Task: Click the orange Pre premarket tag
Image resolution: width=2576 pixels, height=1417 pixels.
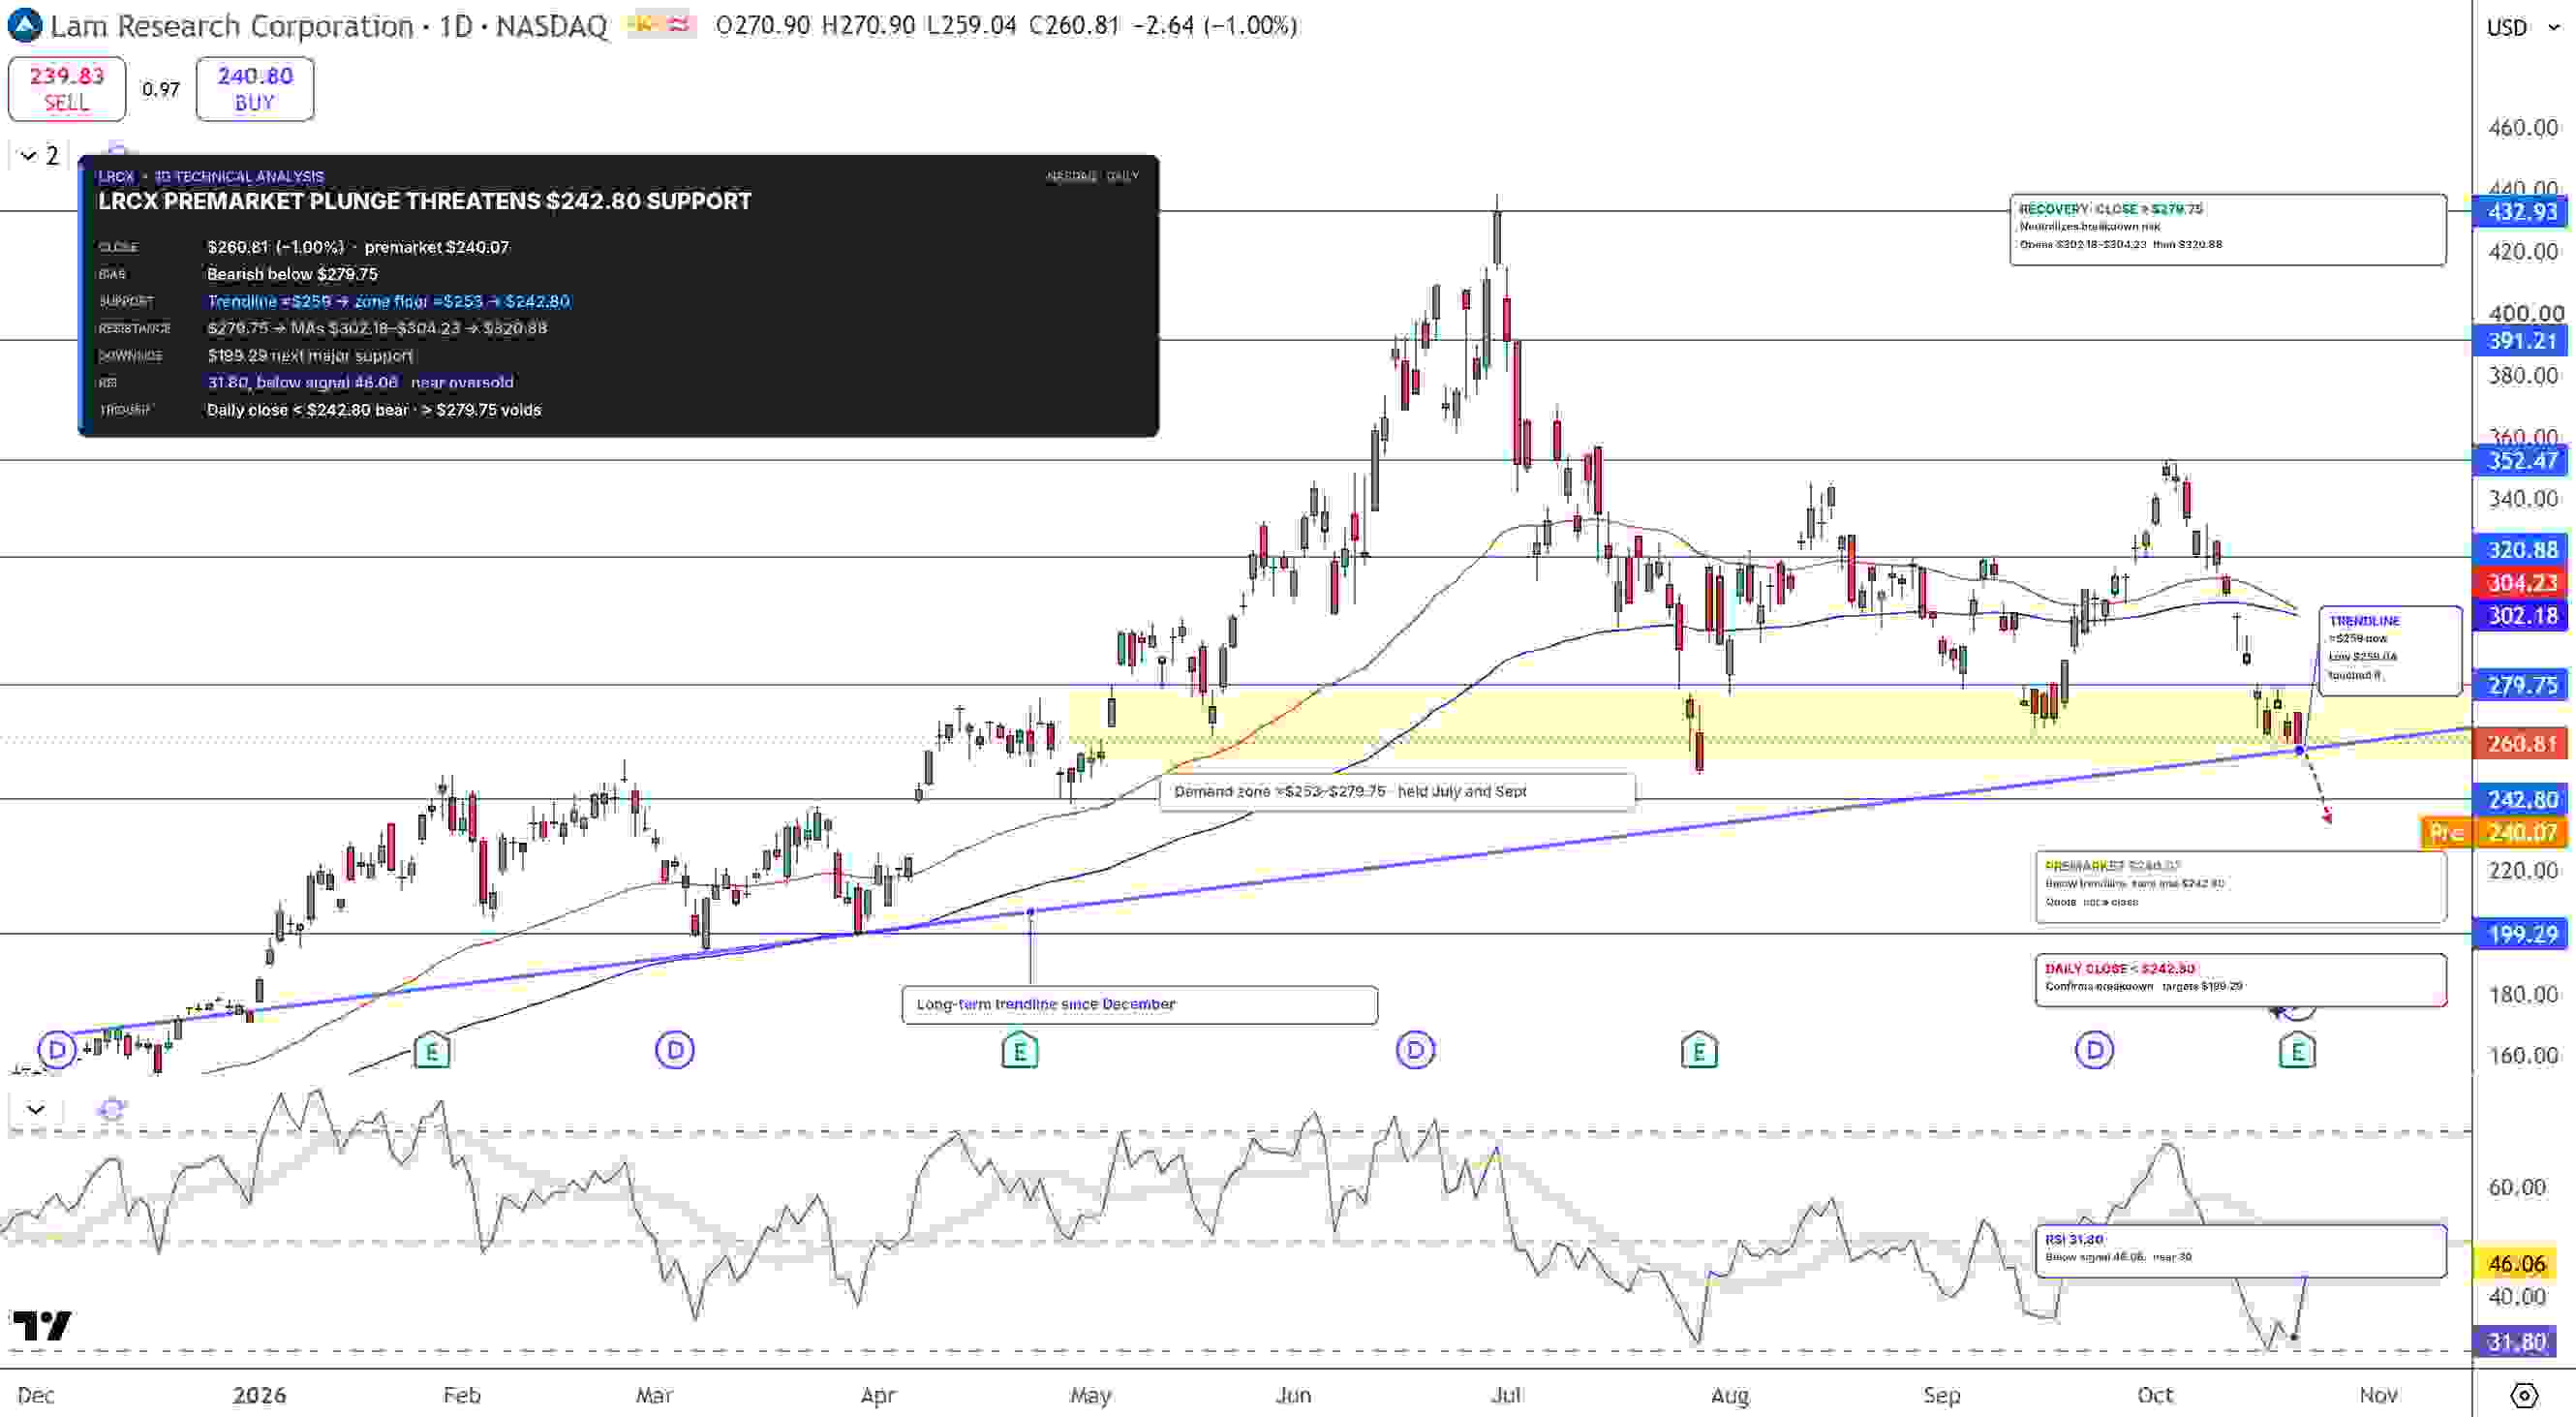Action: (x=2446, y=832)
